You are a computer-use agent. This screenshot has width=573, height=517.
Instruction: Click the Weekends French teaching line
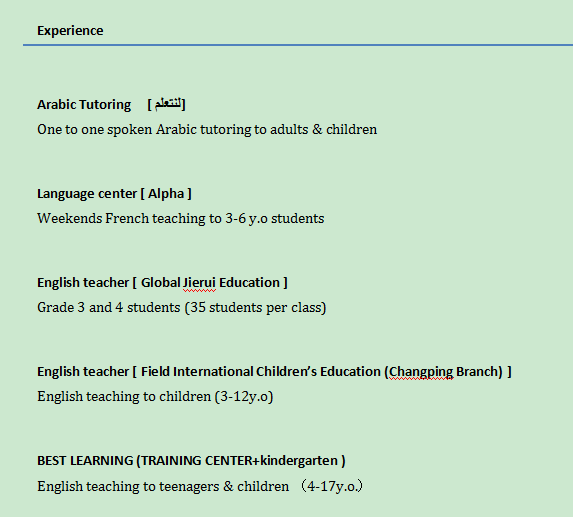point(181,218)
